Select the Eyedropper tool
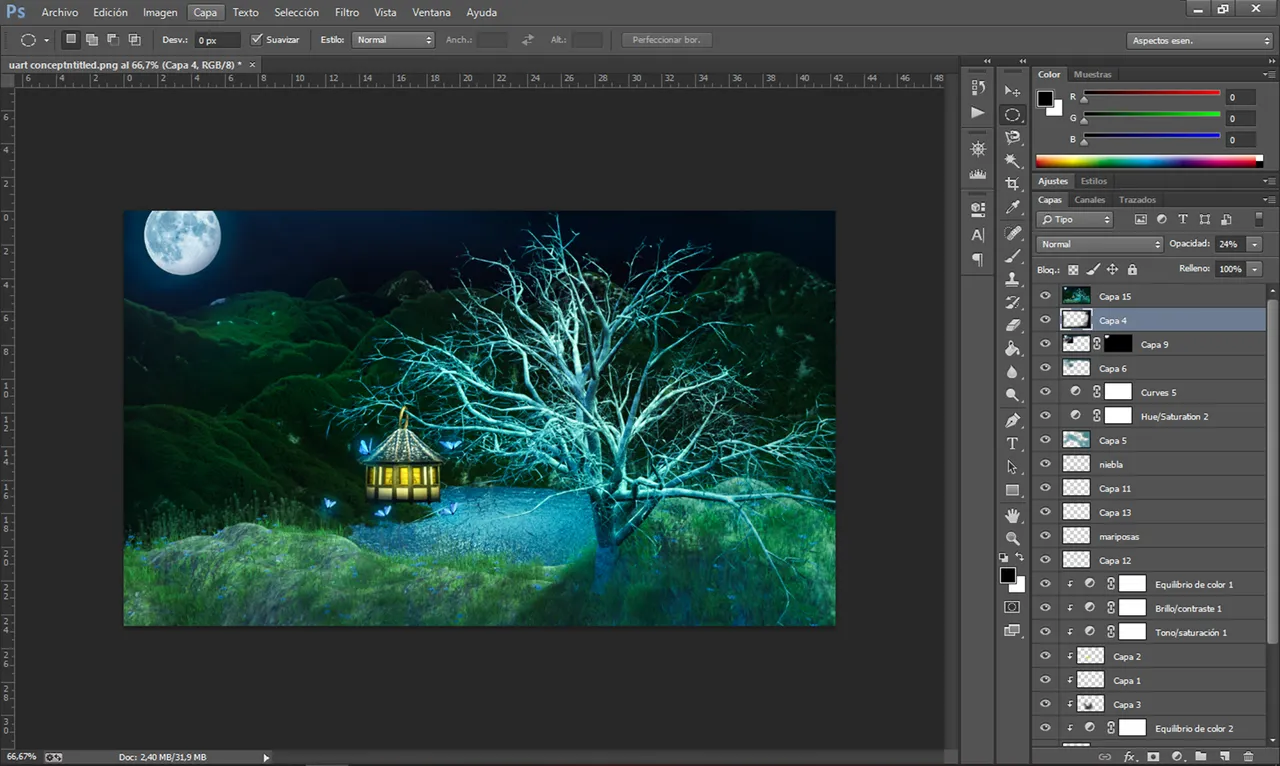 click(1013, 208)
